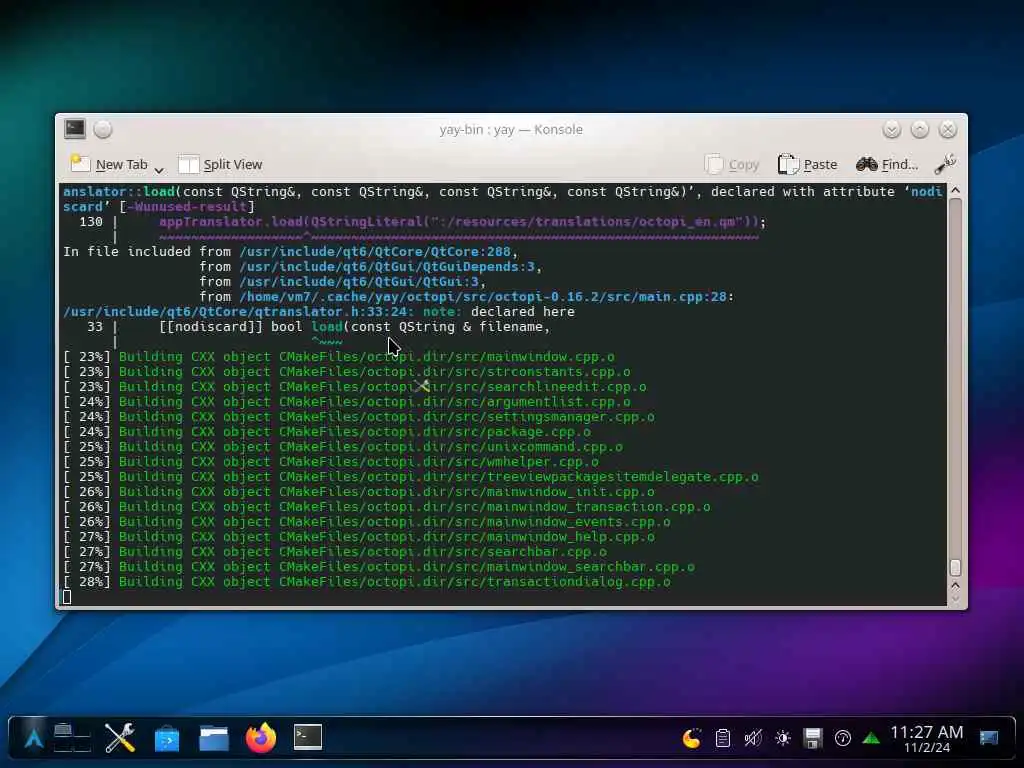Screen dimensions: 1024x768
Task: Click the build line for wmhelper.cpp.o
Action: [x=330, y=462]
